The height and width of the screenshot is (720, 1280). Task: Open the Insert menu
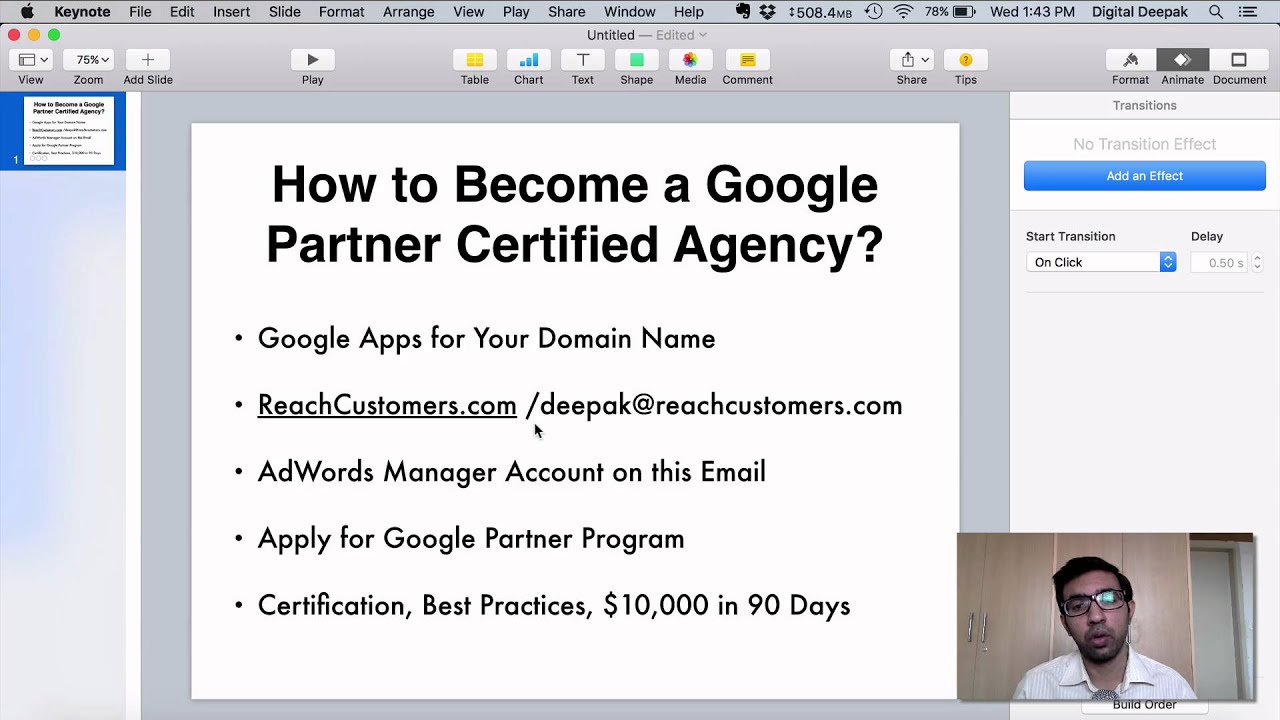coord(231,12)
